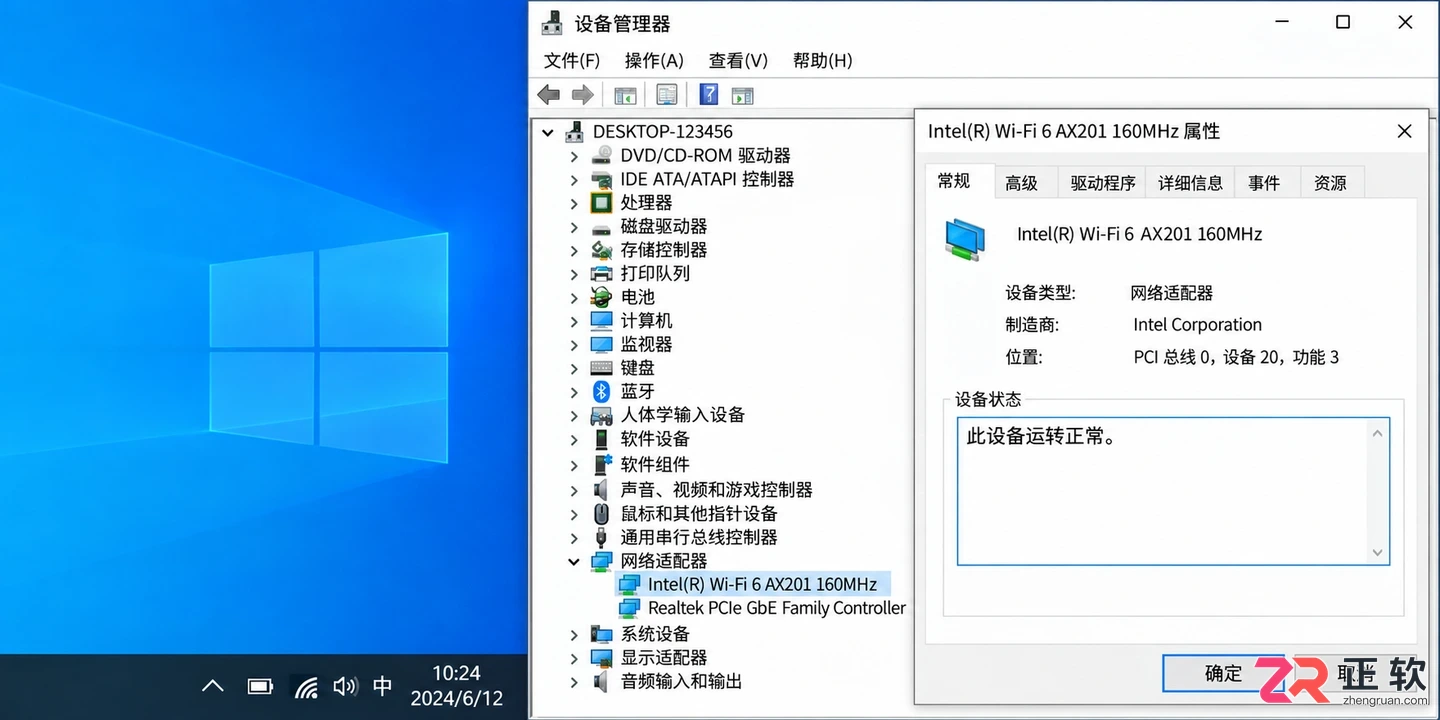Expand the 蓝牙 node
Image resolution: width=1440 pixels, height=720 pixels.
(x=574, y=391)
